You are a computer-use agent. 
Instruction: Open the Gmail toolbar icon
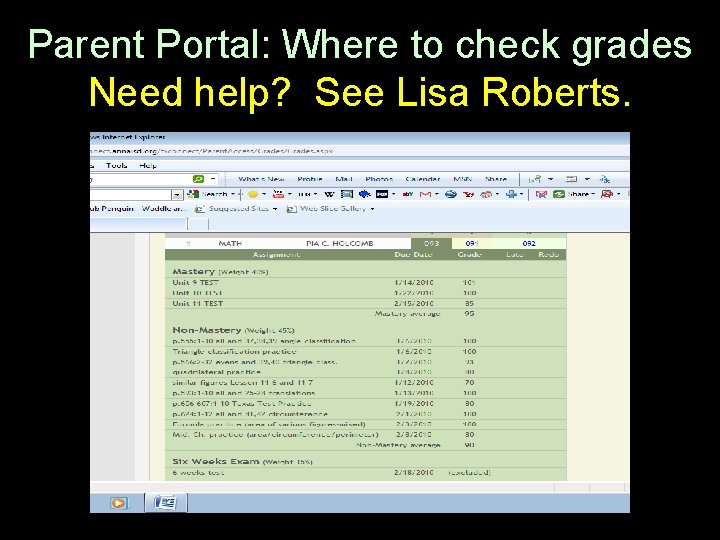tap(425, 194)
